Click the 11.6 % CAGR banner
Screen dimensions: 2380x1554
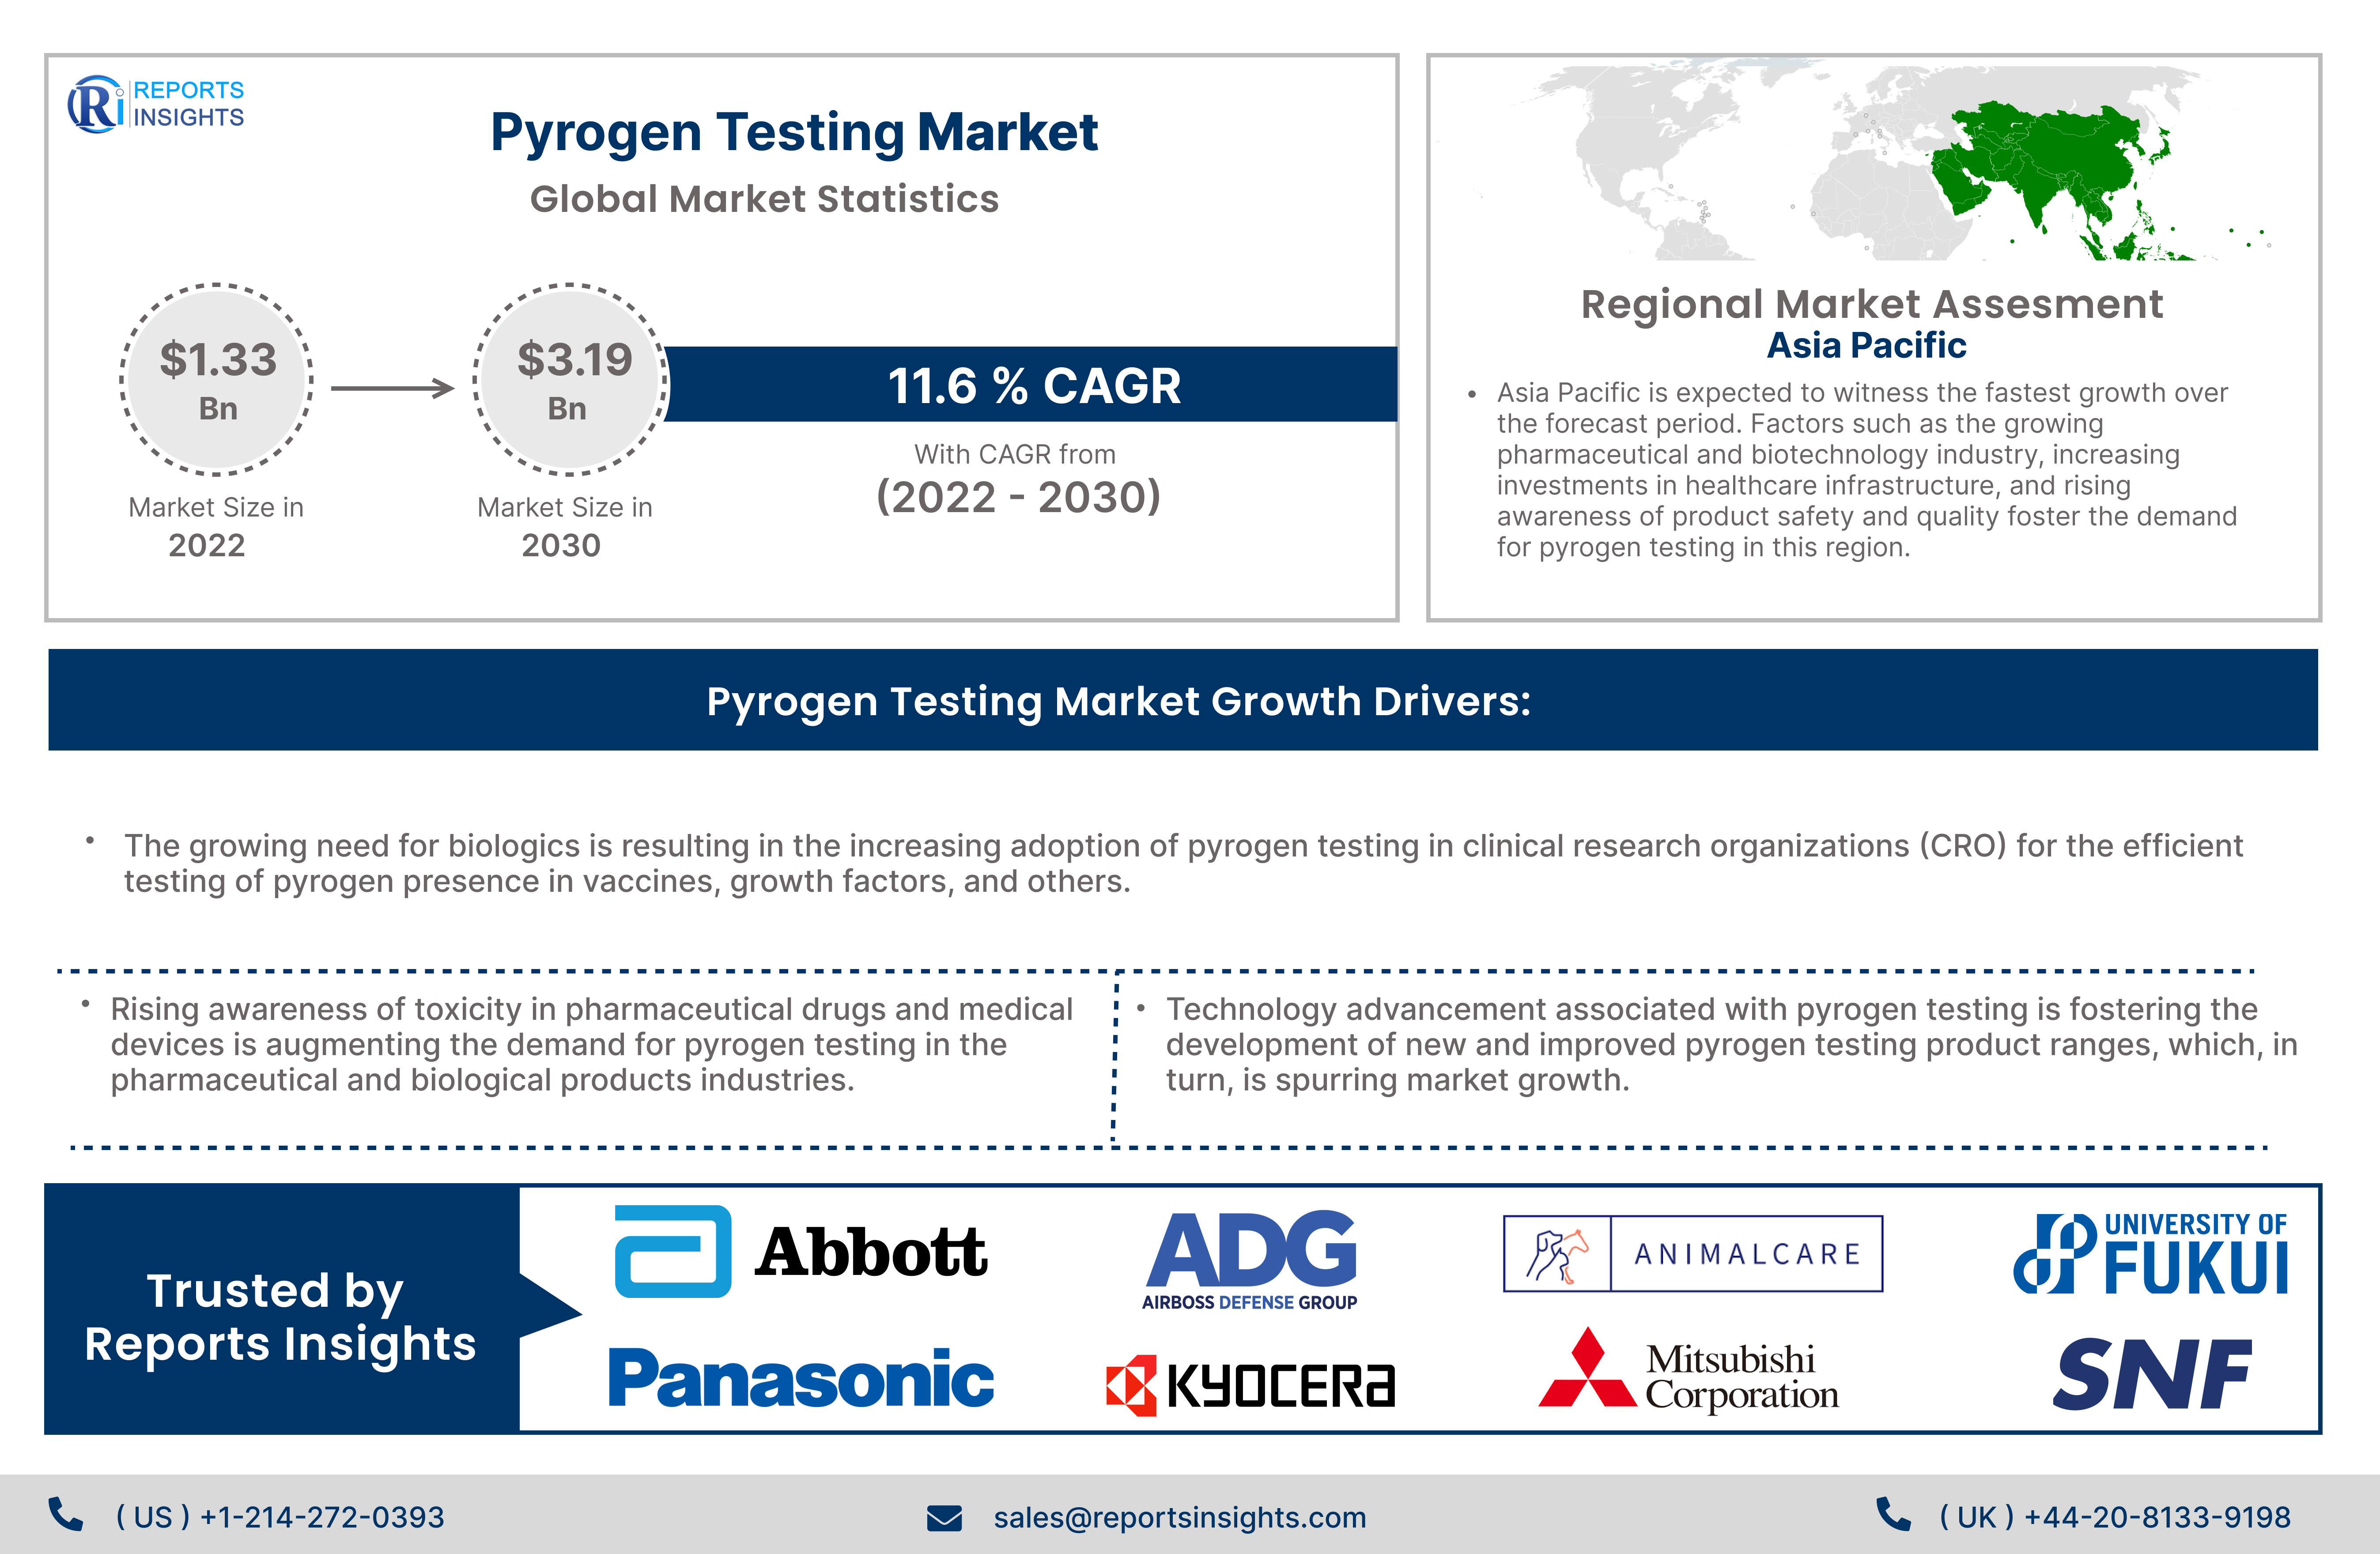[x=1032, y=385]
